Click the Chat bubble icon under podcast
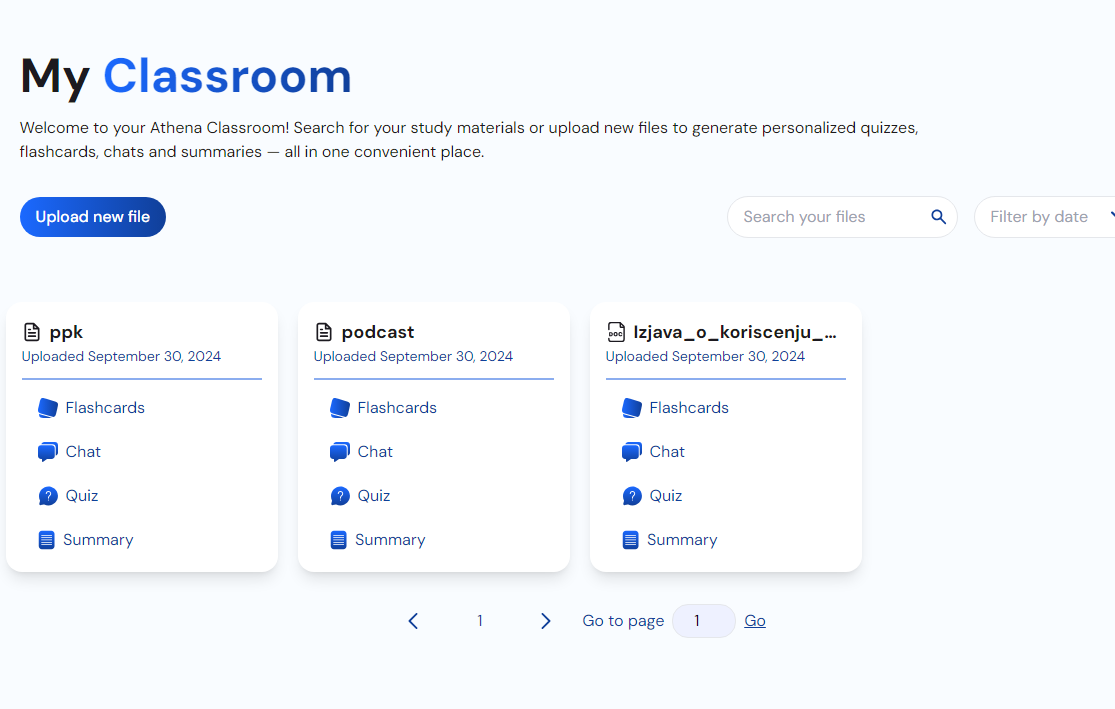This screenshot has height=709, width=1115. (x=340, y=452)
